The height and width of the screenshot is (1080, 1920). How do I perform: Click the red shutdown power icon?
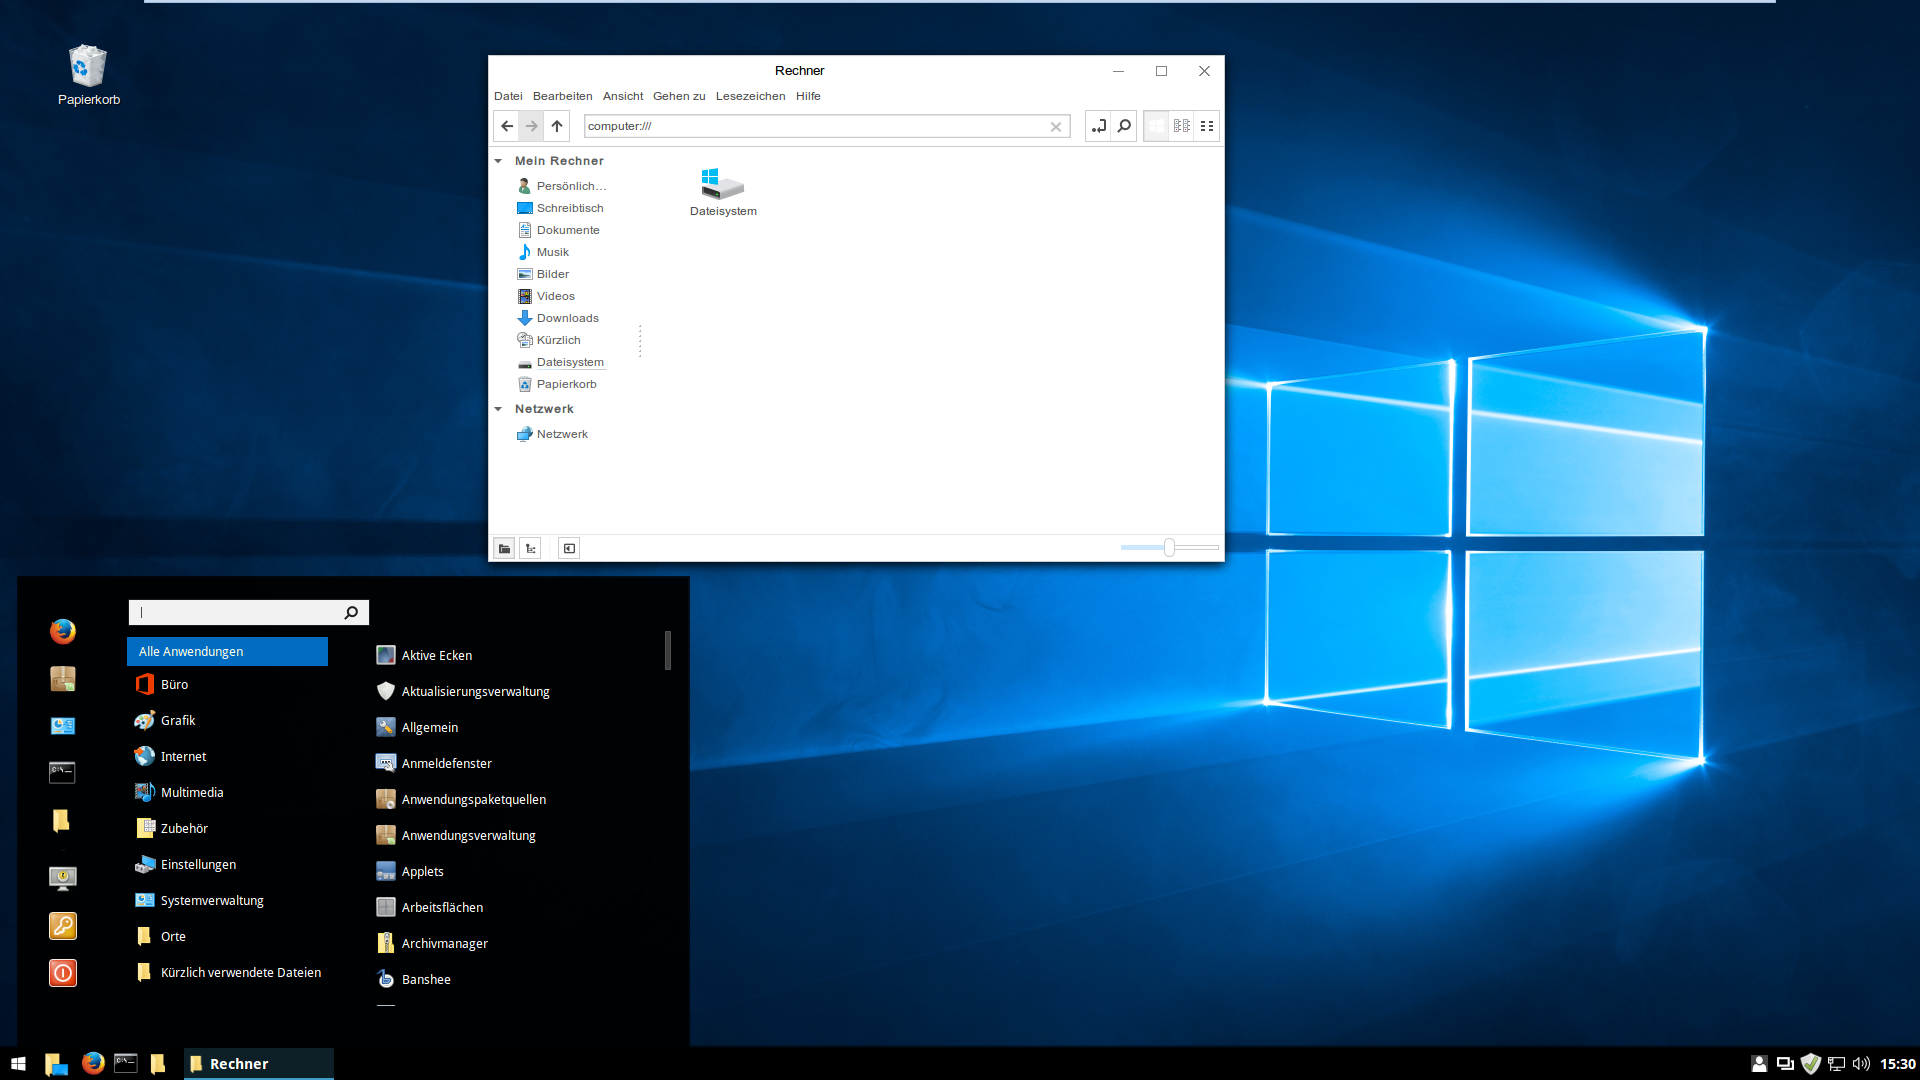tap(63, 973)
